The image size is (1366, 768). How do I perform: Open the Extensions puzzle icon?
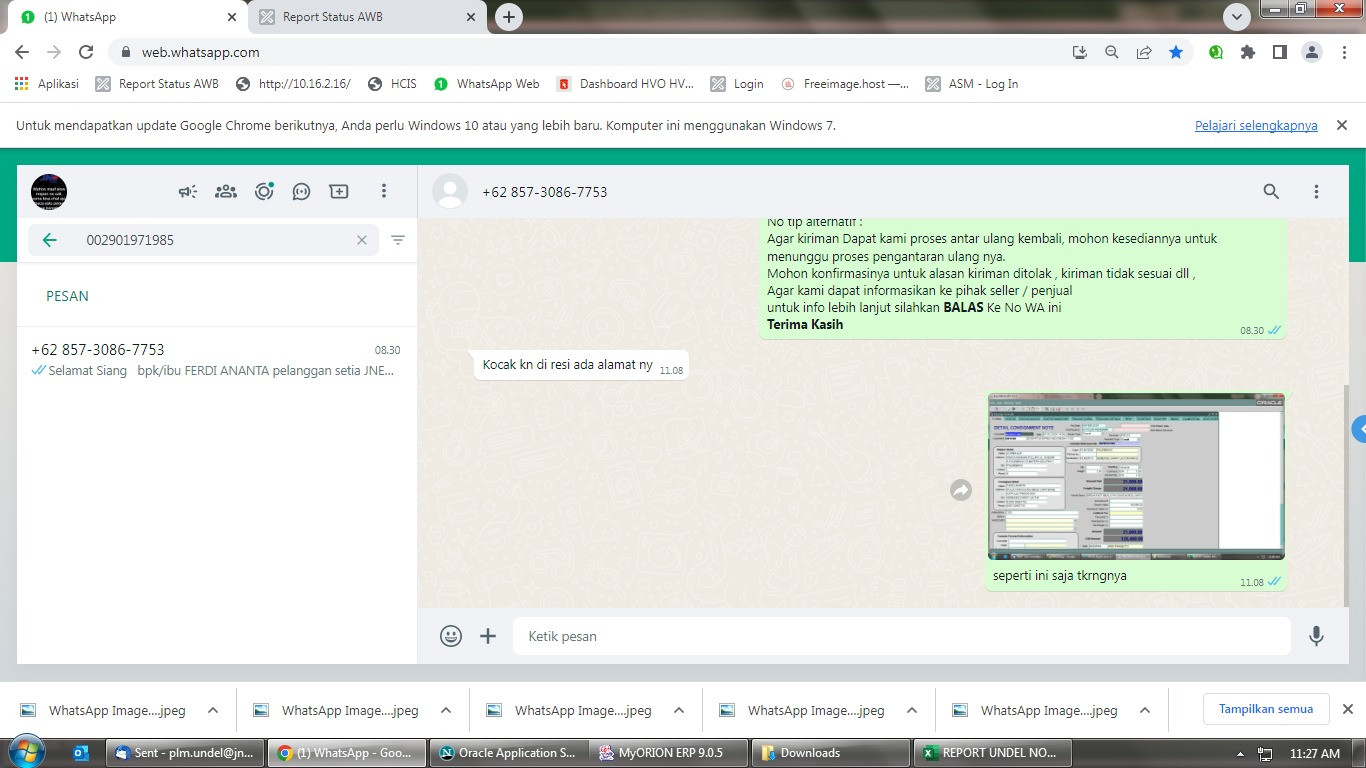(x=1248, y=52)
